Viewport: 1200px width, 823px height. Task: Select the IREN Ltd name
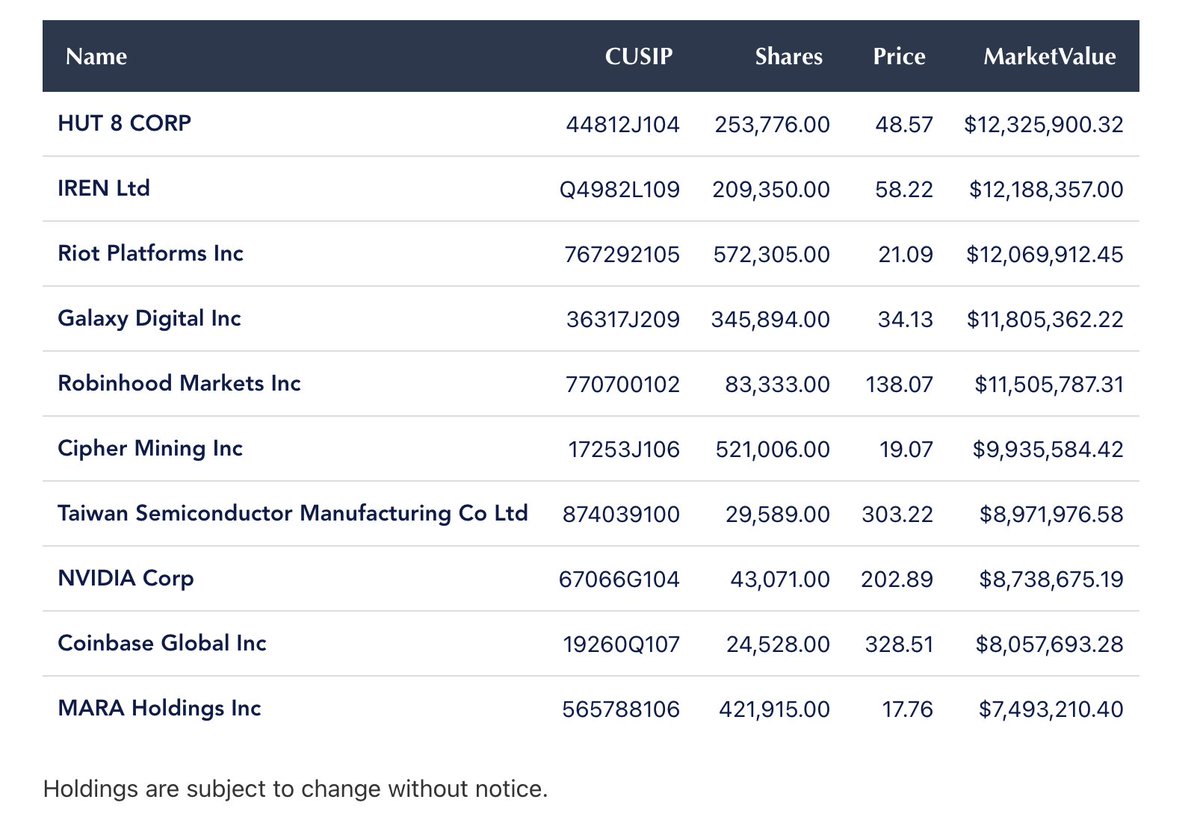click(104, 188)
